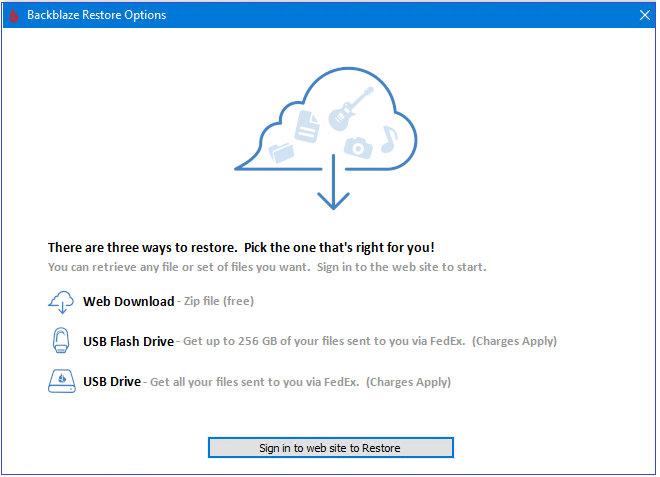Select the USB Flash Drive icon
660x477 pixels.
pyautogui.click(x=61, y=340)
